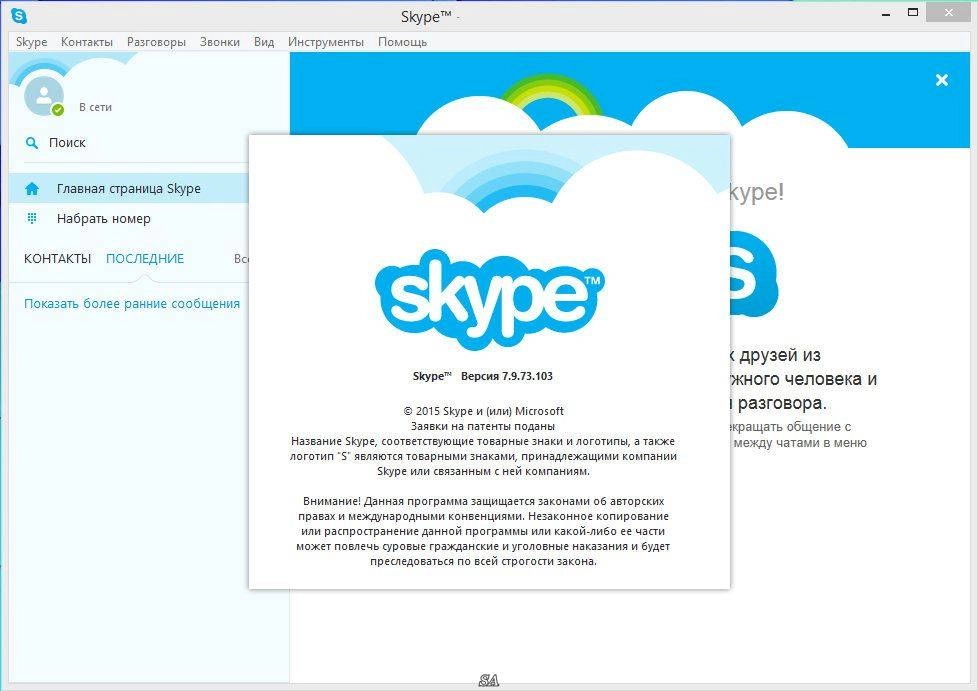This screenshot has width=978, height=691.
Task: Click the Поиск search field
Action: pyautogui.click(x=135, y=143)
